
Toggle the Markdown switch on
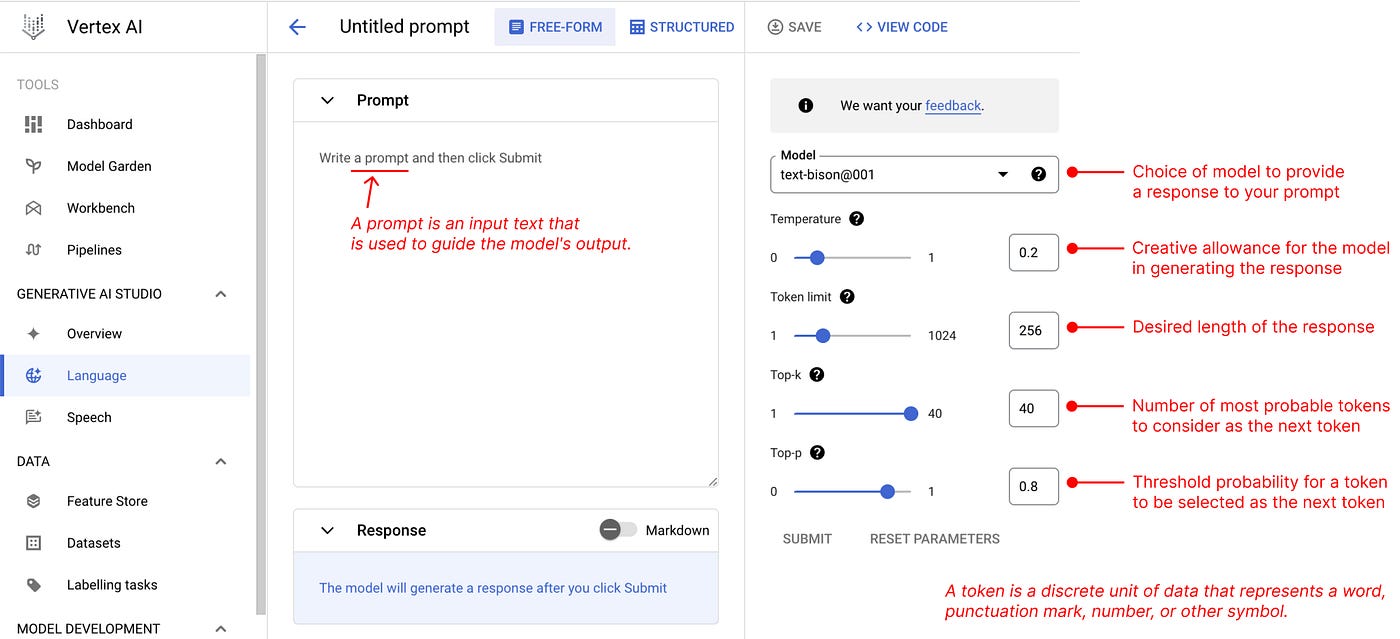(617, 530)
